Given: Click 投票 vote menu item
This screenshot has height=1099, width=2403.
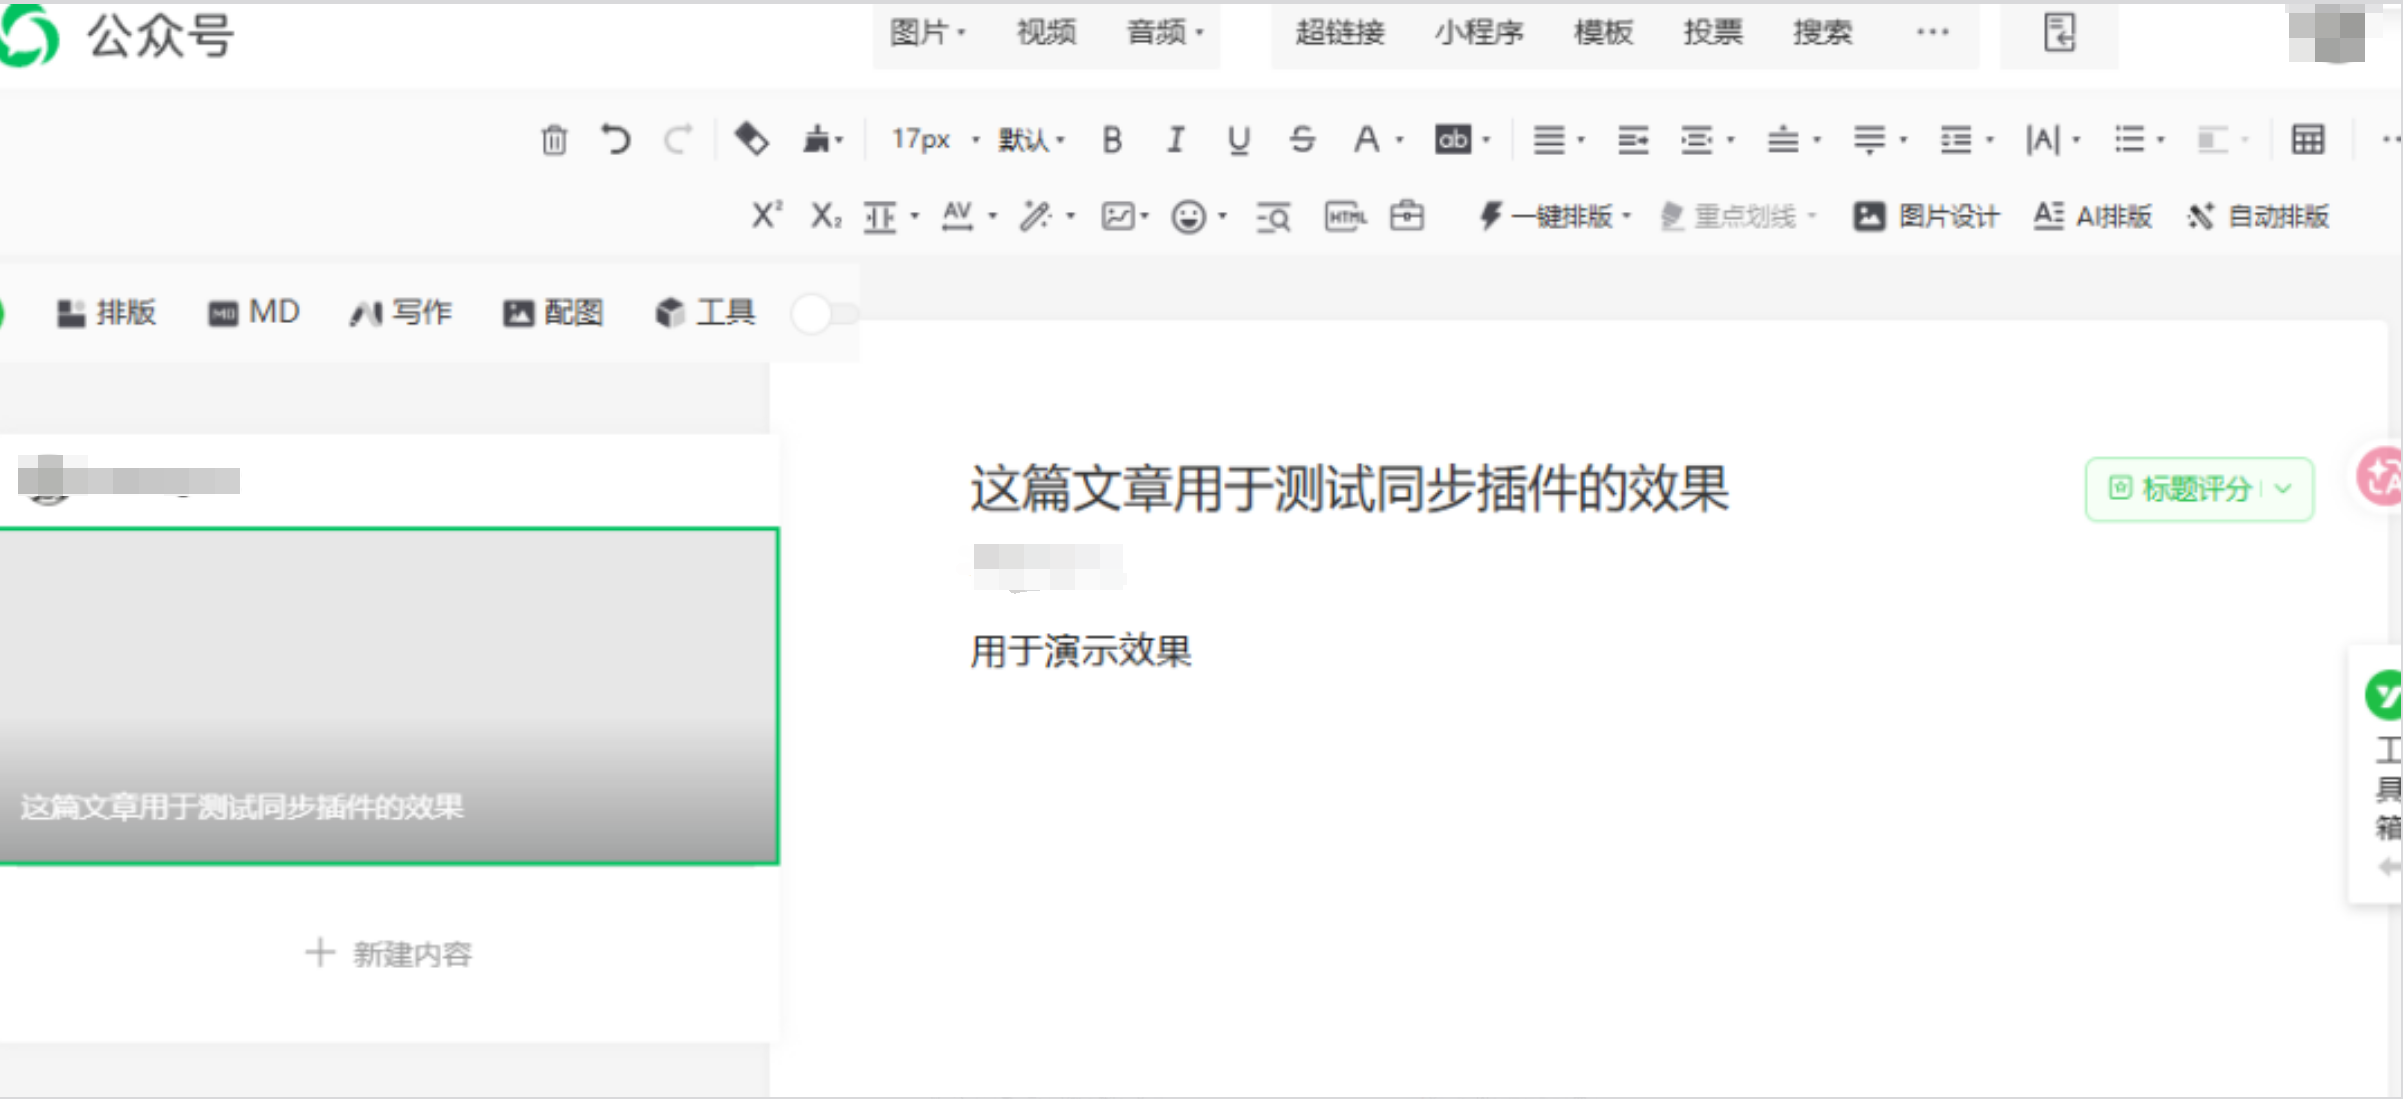Looking at the screenshot, I should click(1712, 33).
